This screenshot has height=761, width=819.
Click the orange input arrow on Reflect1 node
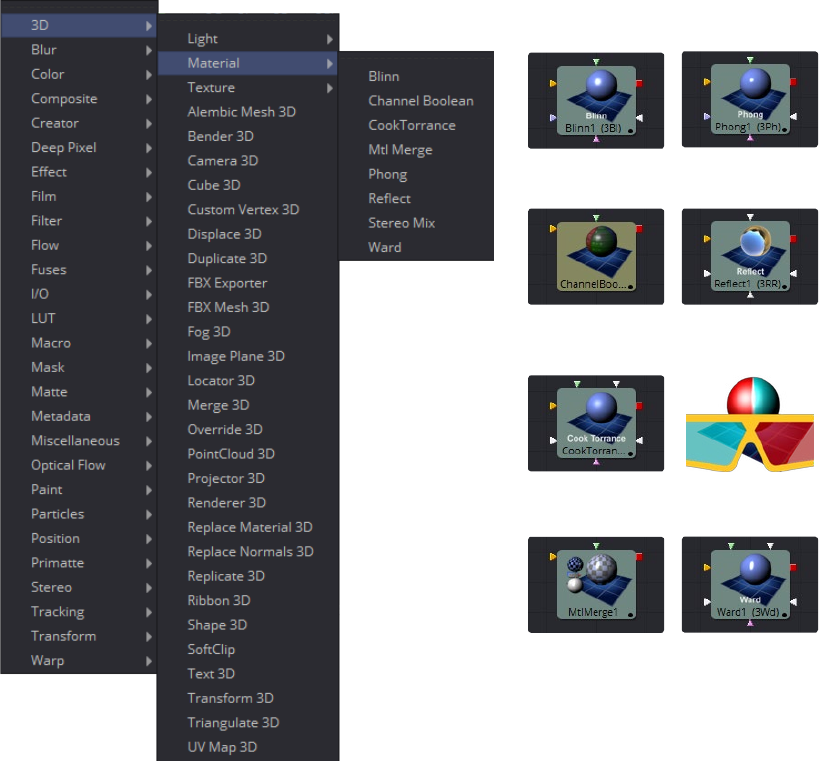[707, 239]
